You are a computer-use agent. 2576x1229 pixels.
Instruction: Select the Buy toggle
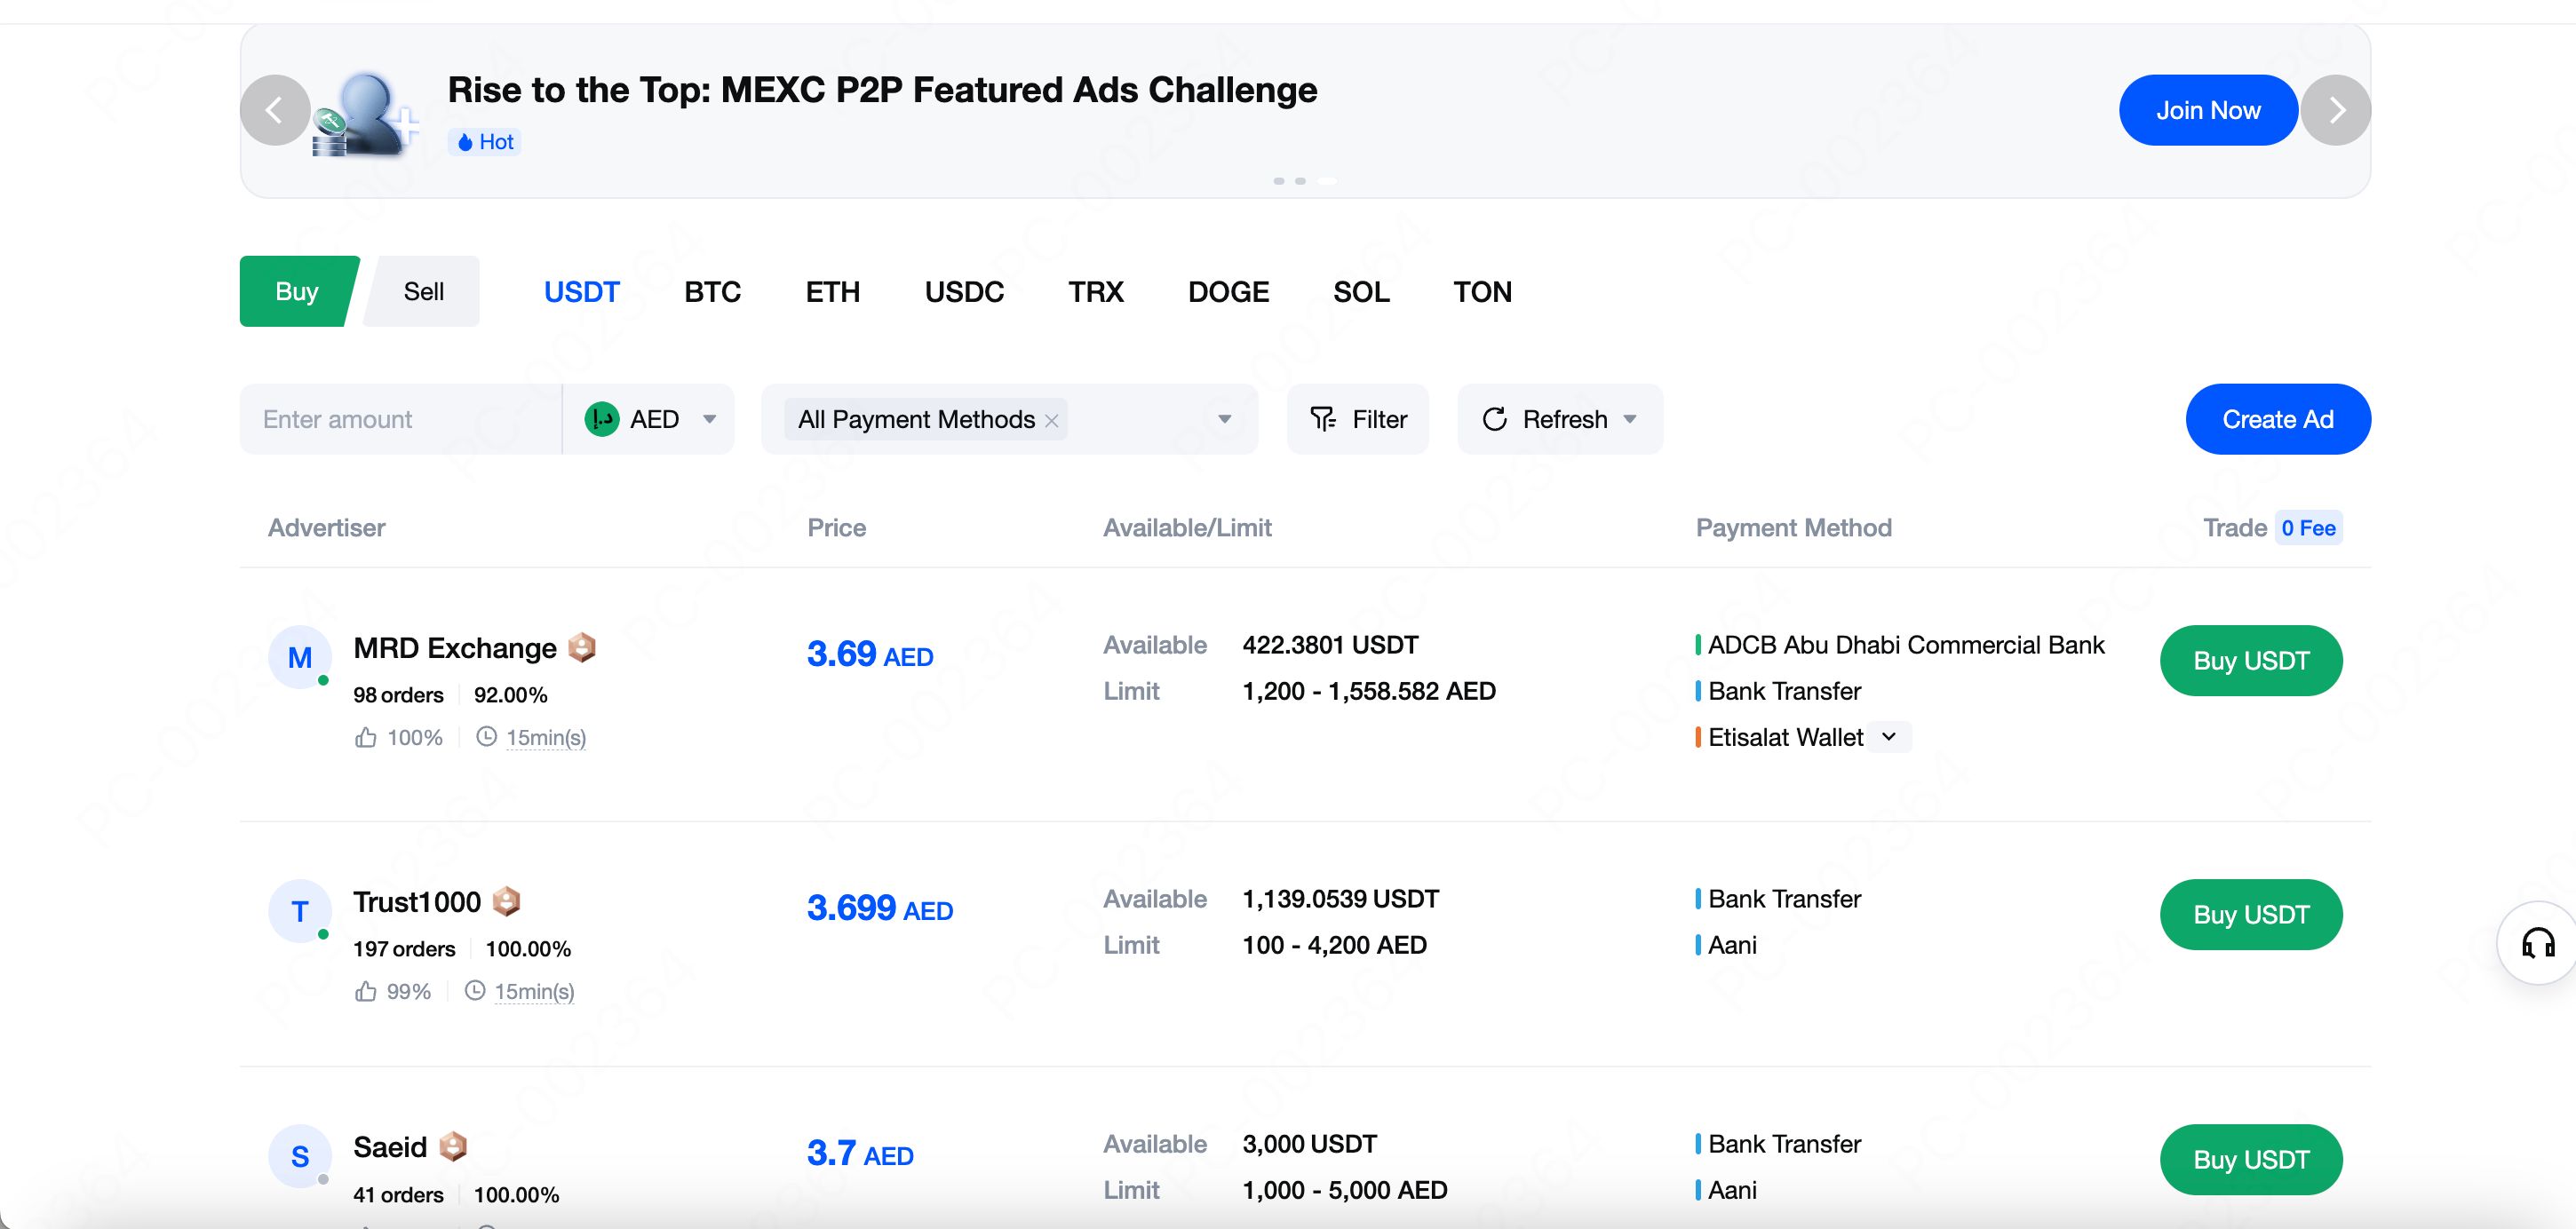click(296, 291)
